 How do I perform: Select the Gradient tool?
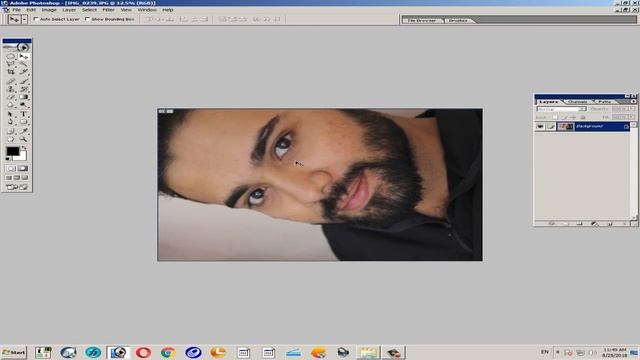[x=24, y=97]
